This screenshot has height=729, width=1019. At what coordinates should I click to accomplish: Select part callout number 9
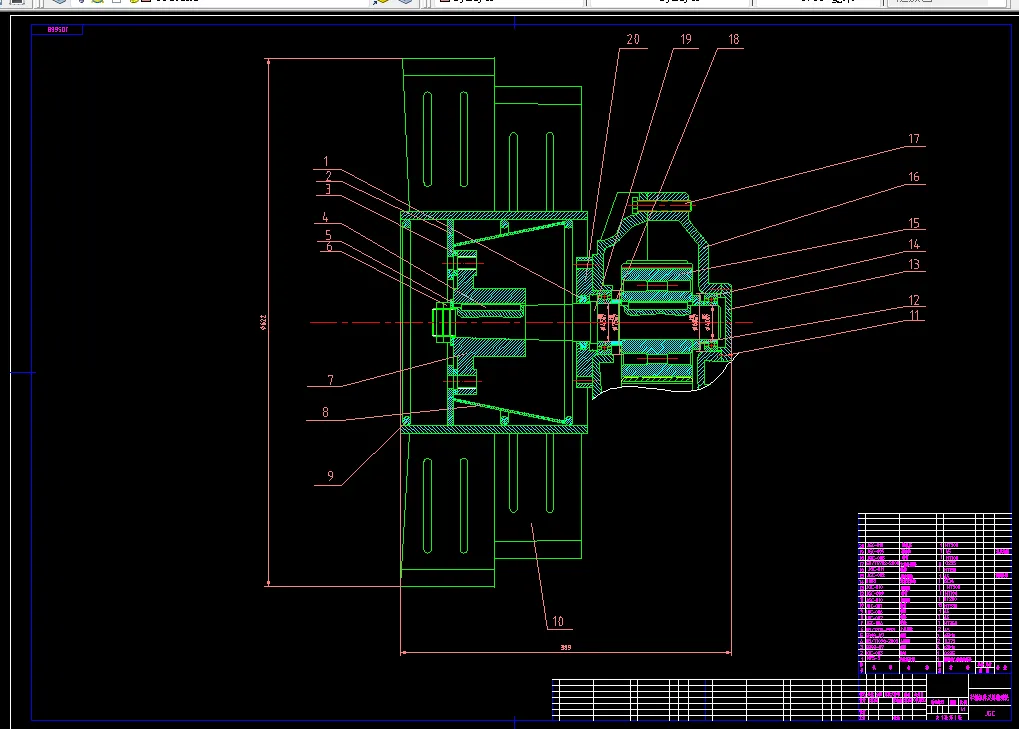pyautogui.click(x=330, y=476)
